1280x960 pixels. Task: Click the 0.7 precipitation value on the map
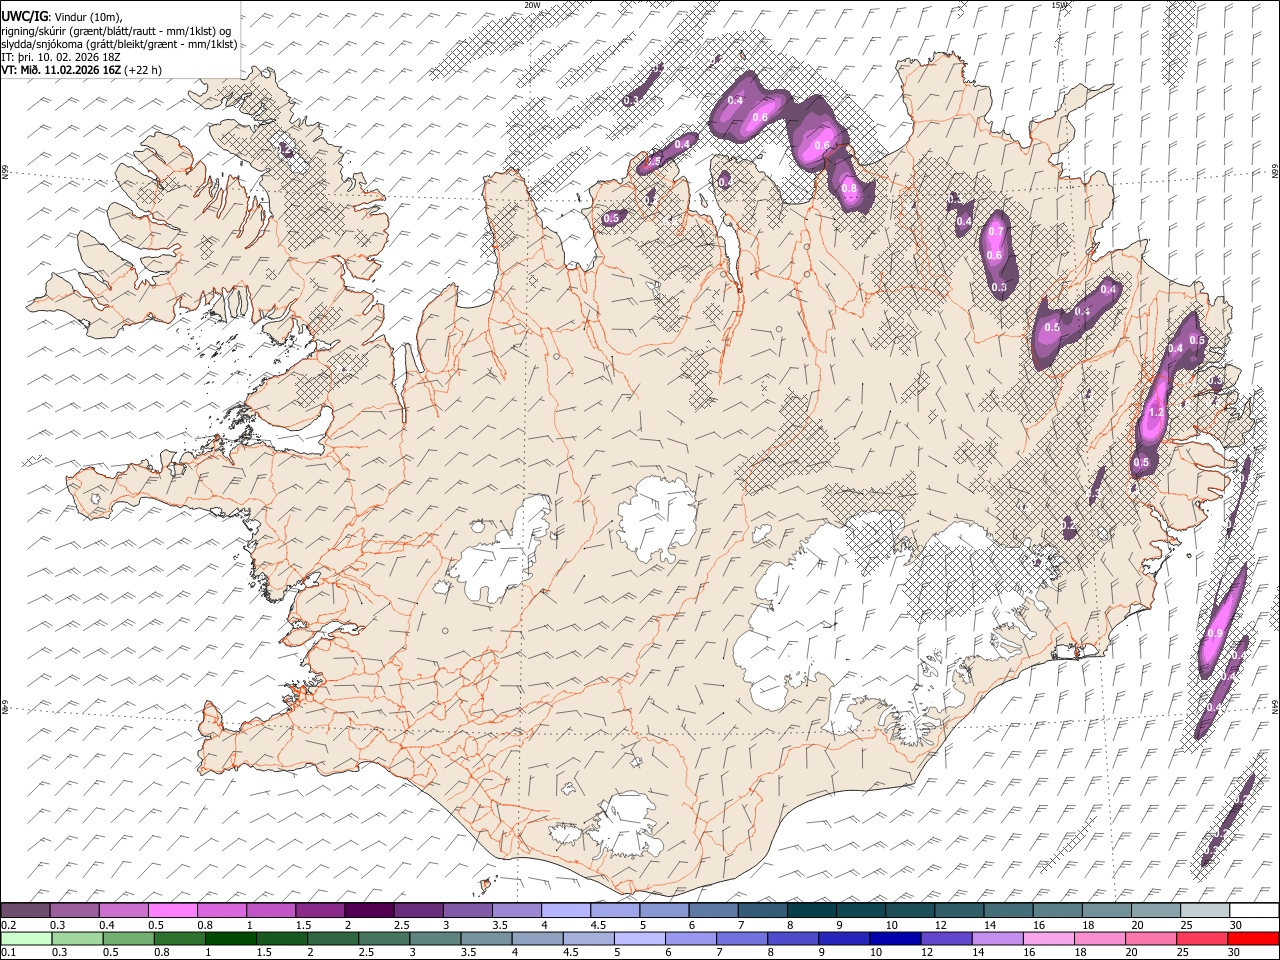(995, 232)
